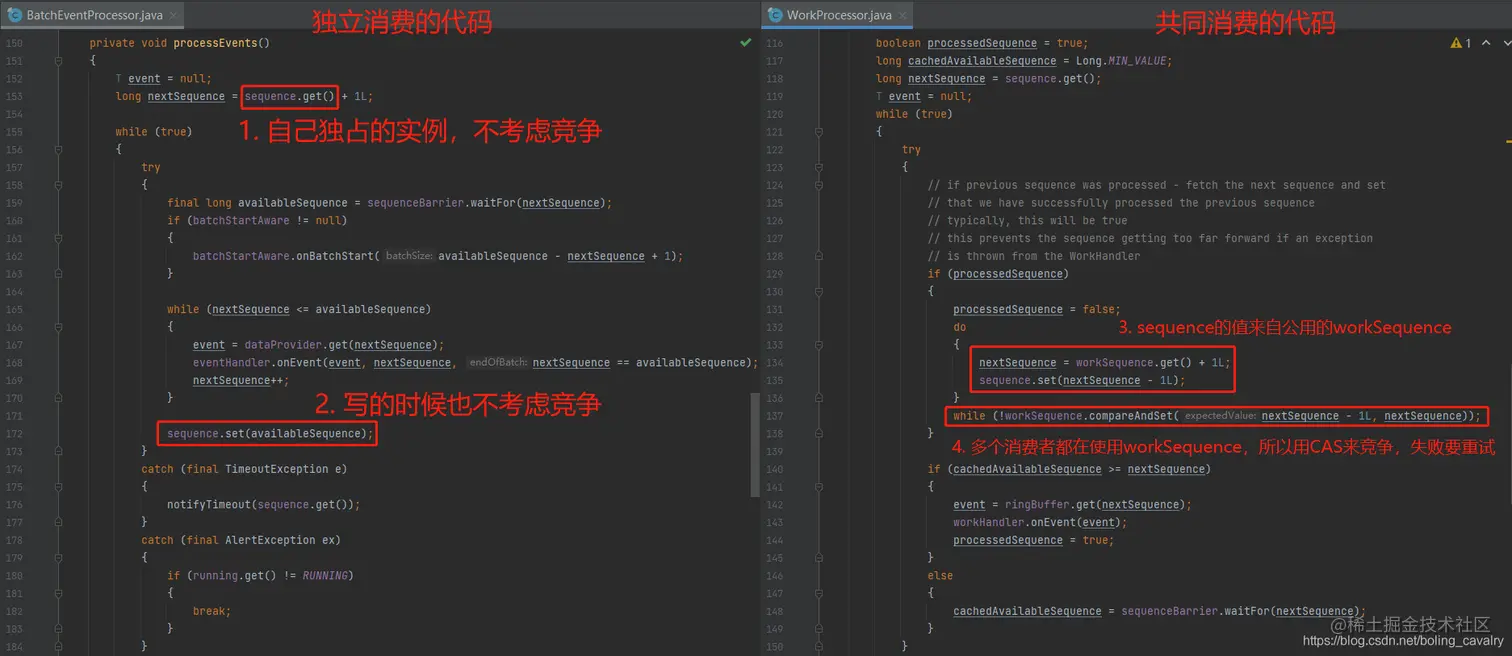Navigate to previous problem with up arrow icon
The height and width of the screenshot is (656, 1512).
[1485, 43]
